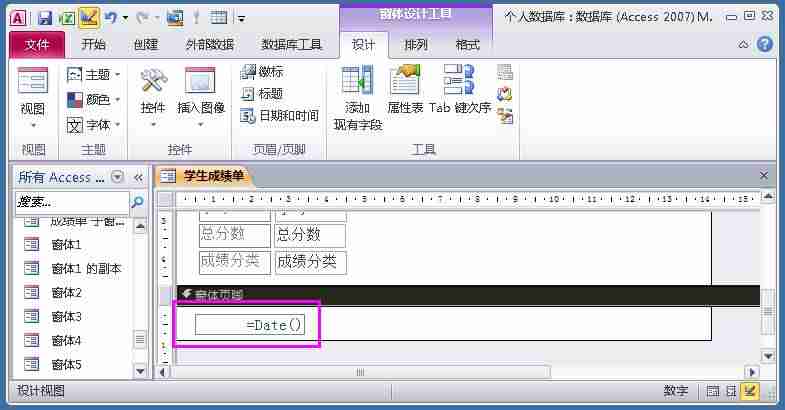The image size is (785, 410).
Task: Select the =Date() text box in footer
Action: (x=250, y=325)
